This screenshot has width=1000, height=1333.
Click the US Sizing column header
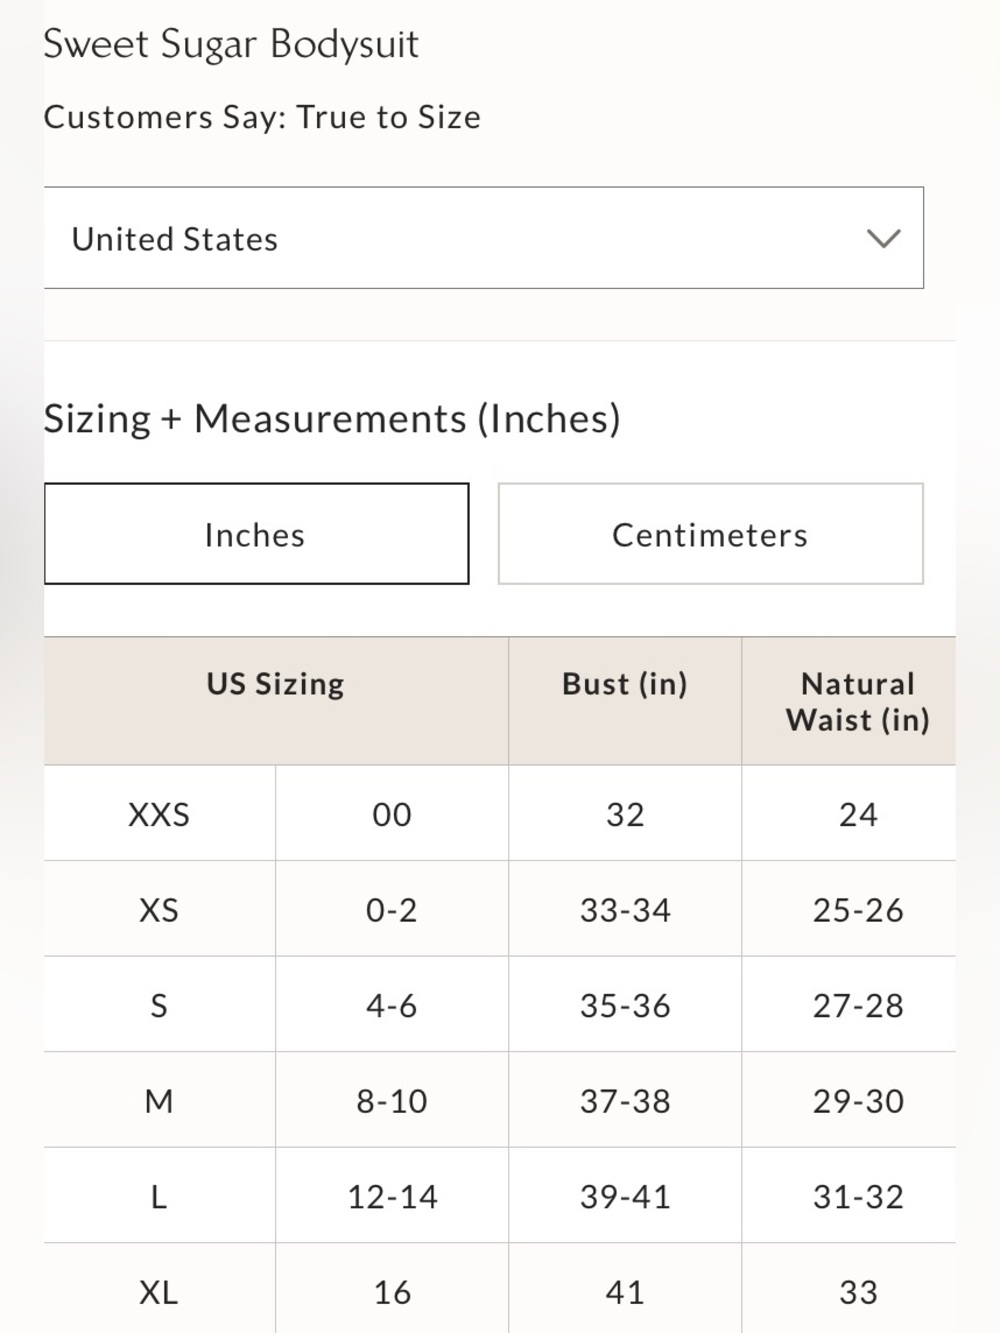[x=276, y=684]
